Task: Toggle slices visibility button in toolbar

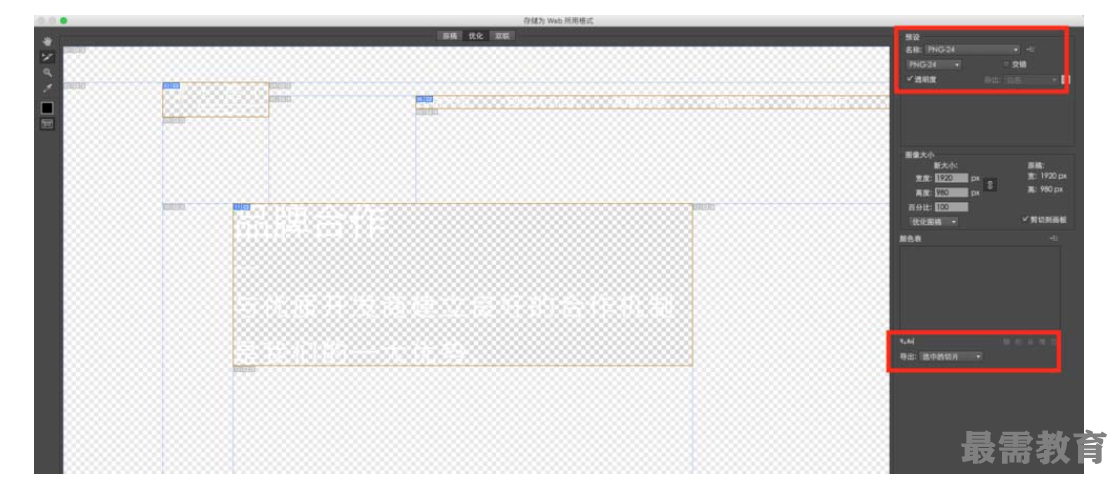Action: point(47,124)
